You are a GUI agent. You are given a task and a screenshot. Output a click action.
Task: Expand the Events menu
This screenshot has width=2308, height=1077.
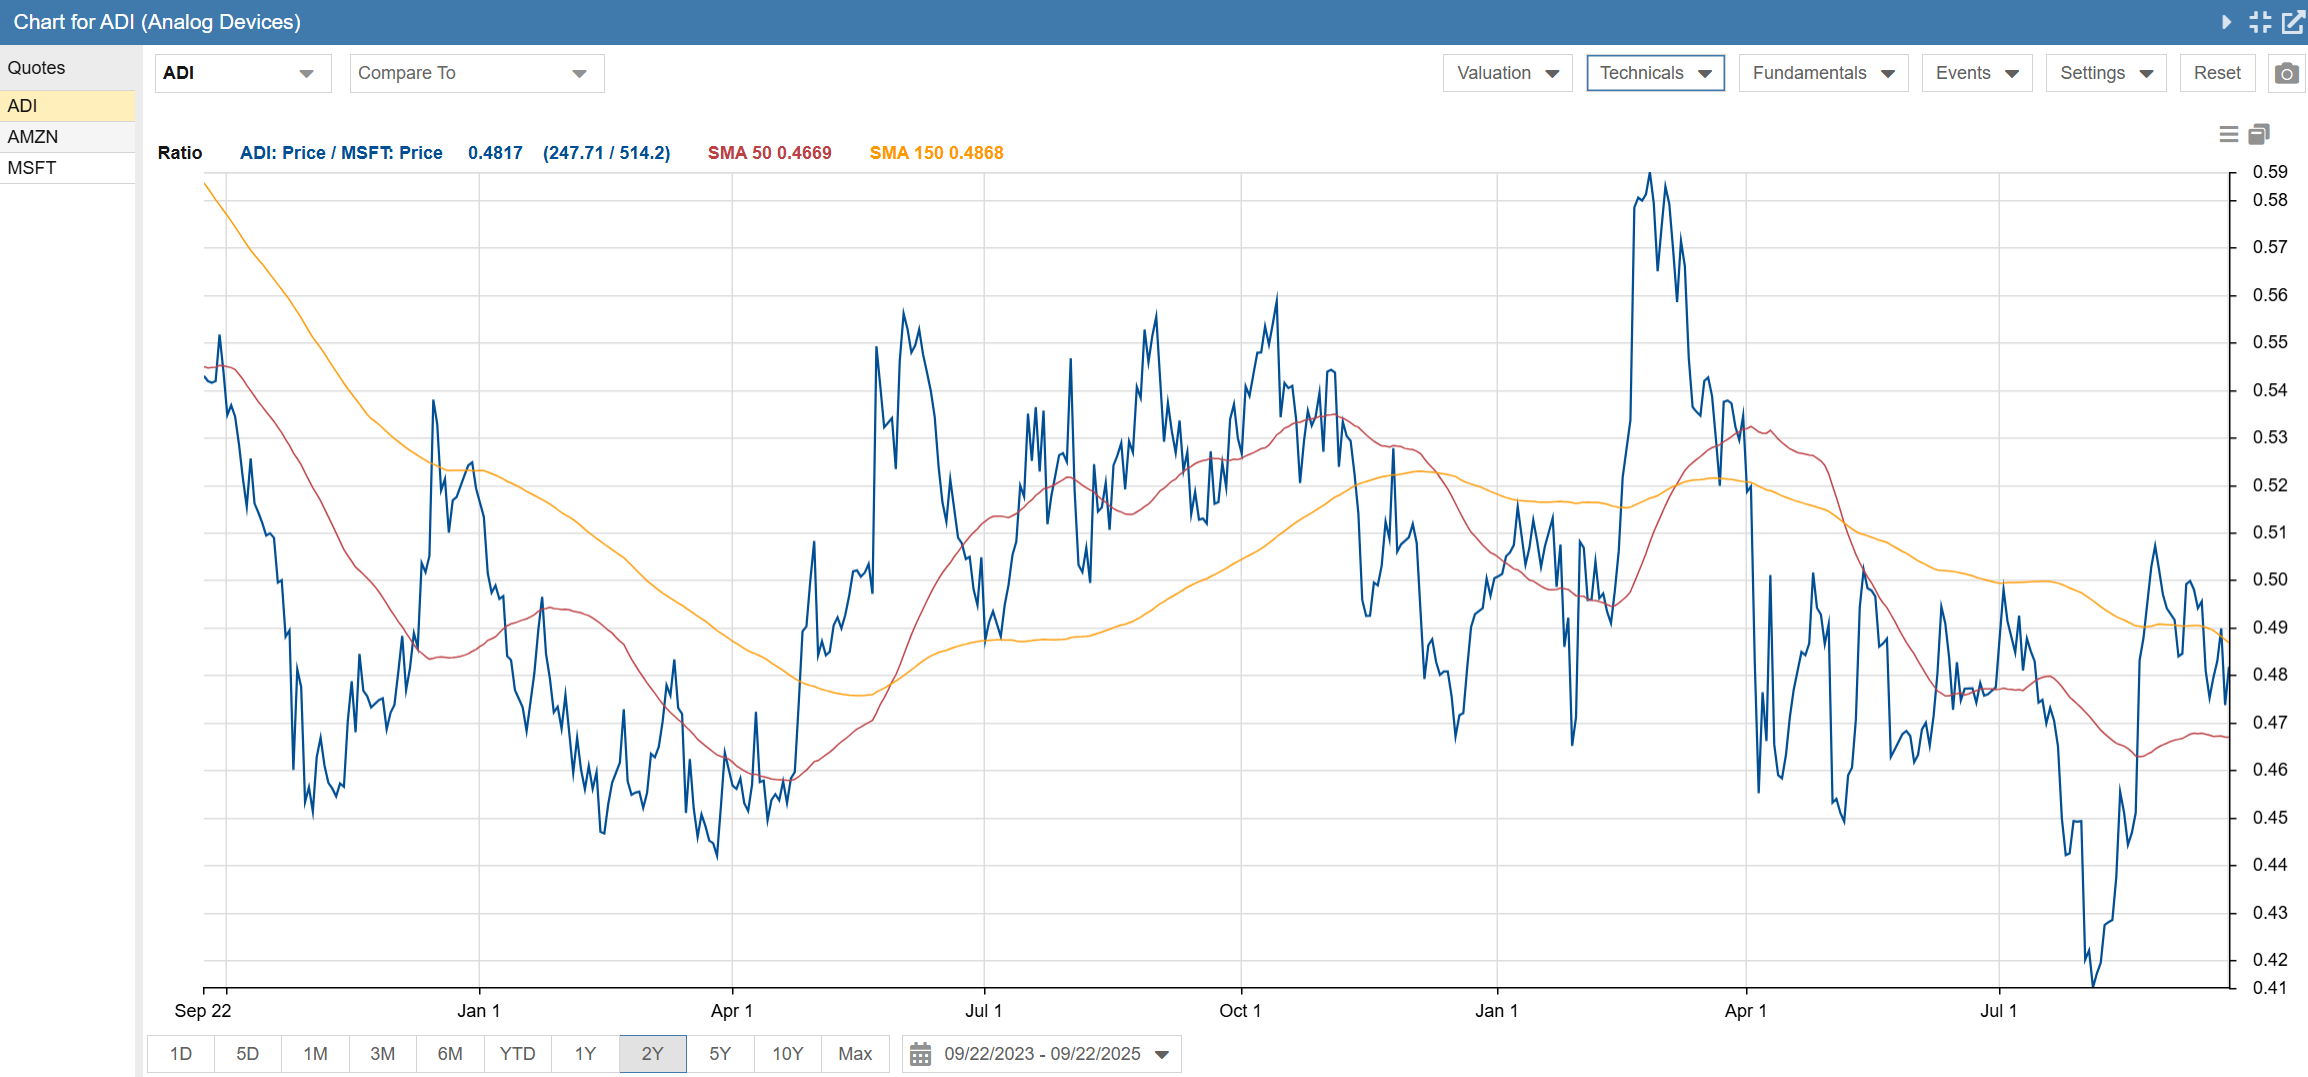point(1976,73)
